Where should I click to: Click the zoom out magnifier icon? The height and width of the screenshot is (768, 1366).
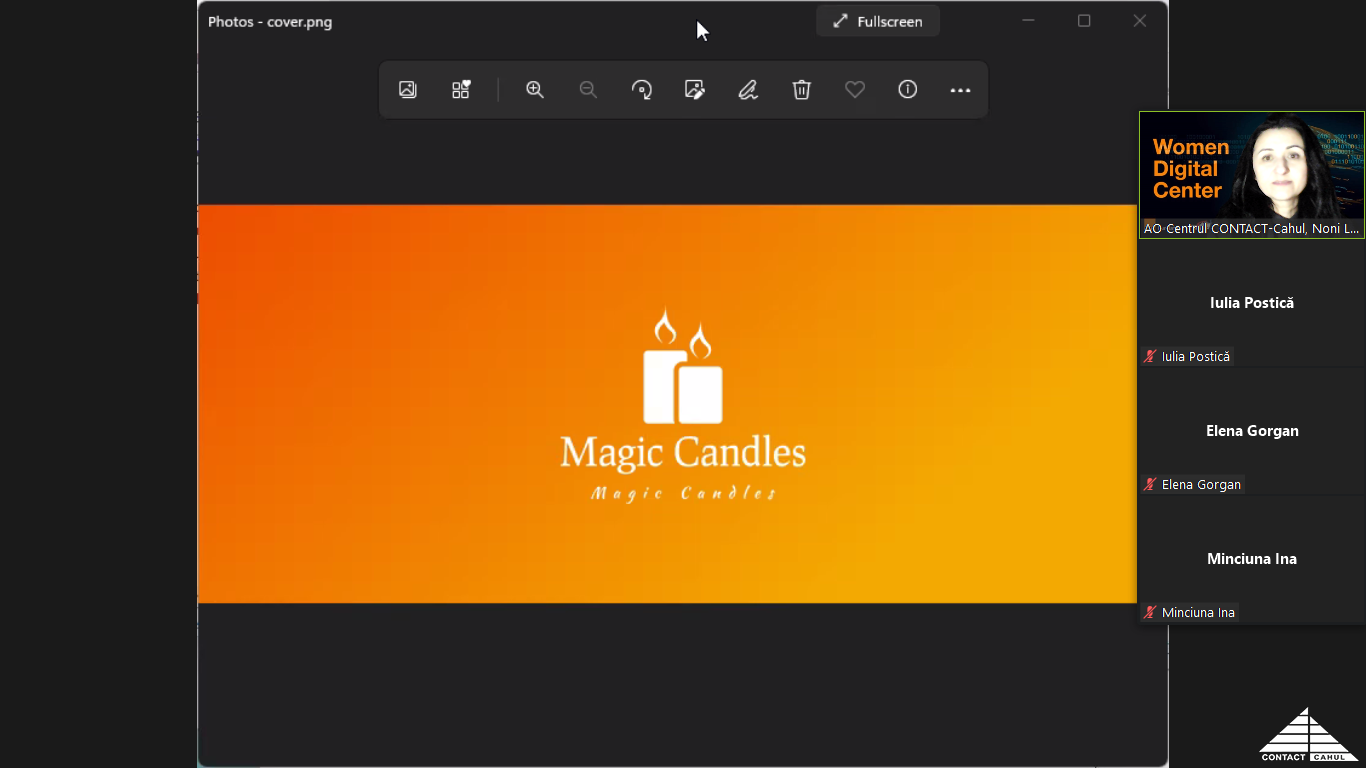[x=588, y=90]
